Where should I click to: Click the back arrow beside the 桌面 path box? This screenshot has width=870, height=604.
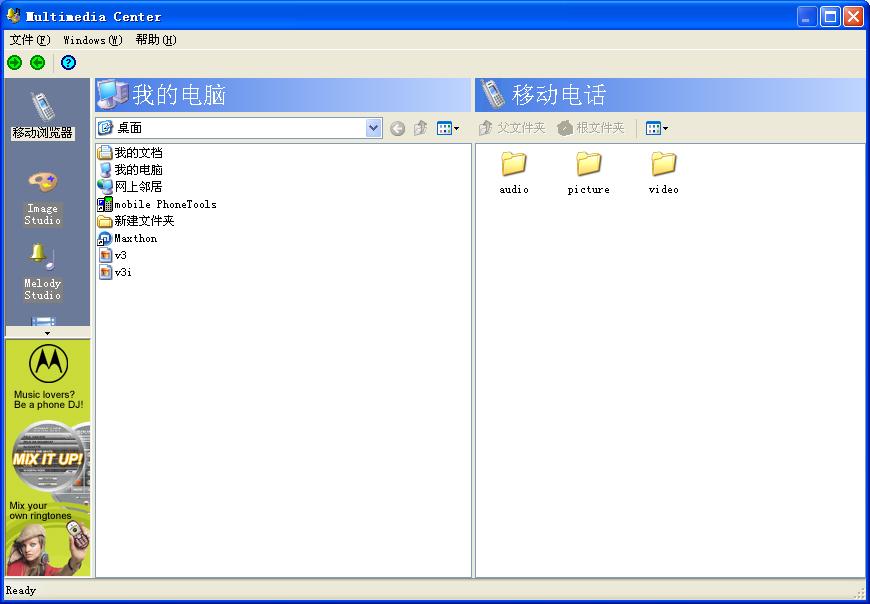pos(397,128)
